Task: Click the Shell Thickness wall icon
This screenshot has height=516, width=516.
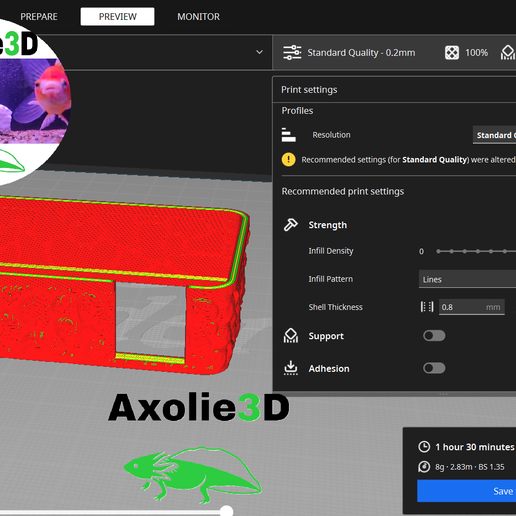Action: pyautogui.click(x=427, y=307)
